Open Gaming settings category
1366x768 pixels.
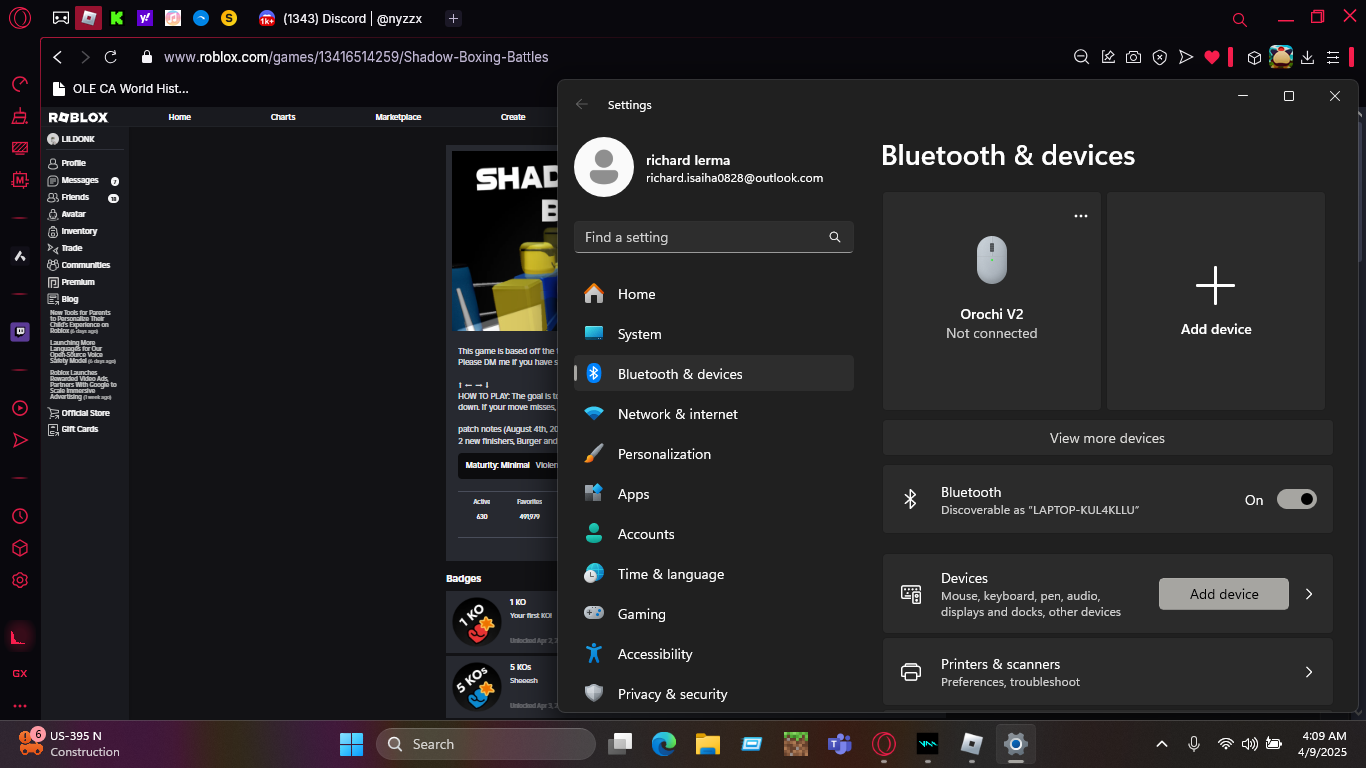pyautogui.click(x=714, y=614)
